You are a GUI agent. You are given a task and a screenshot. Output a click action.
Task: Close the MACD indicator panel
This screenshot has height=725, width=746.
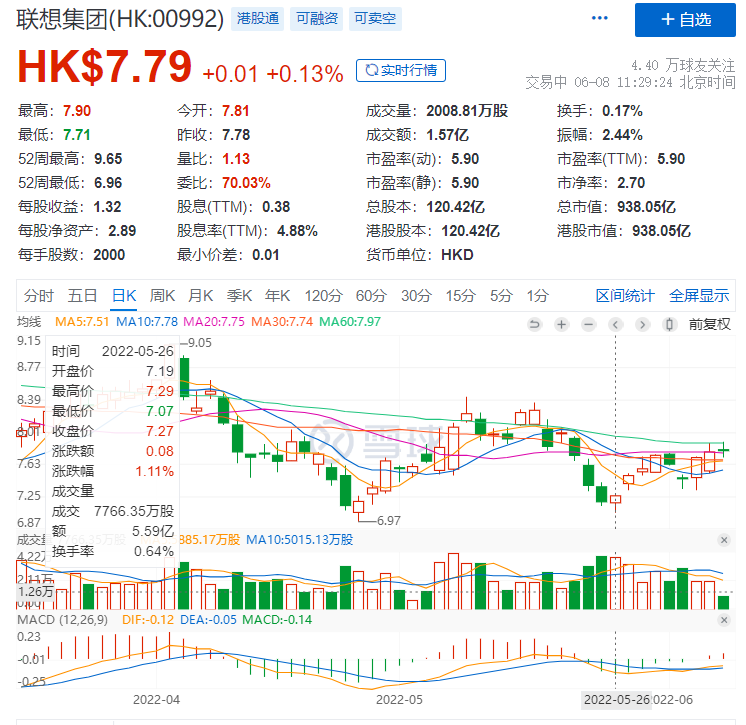point(724,621)
